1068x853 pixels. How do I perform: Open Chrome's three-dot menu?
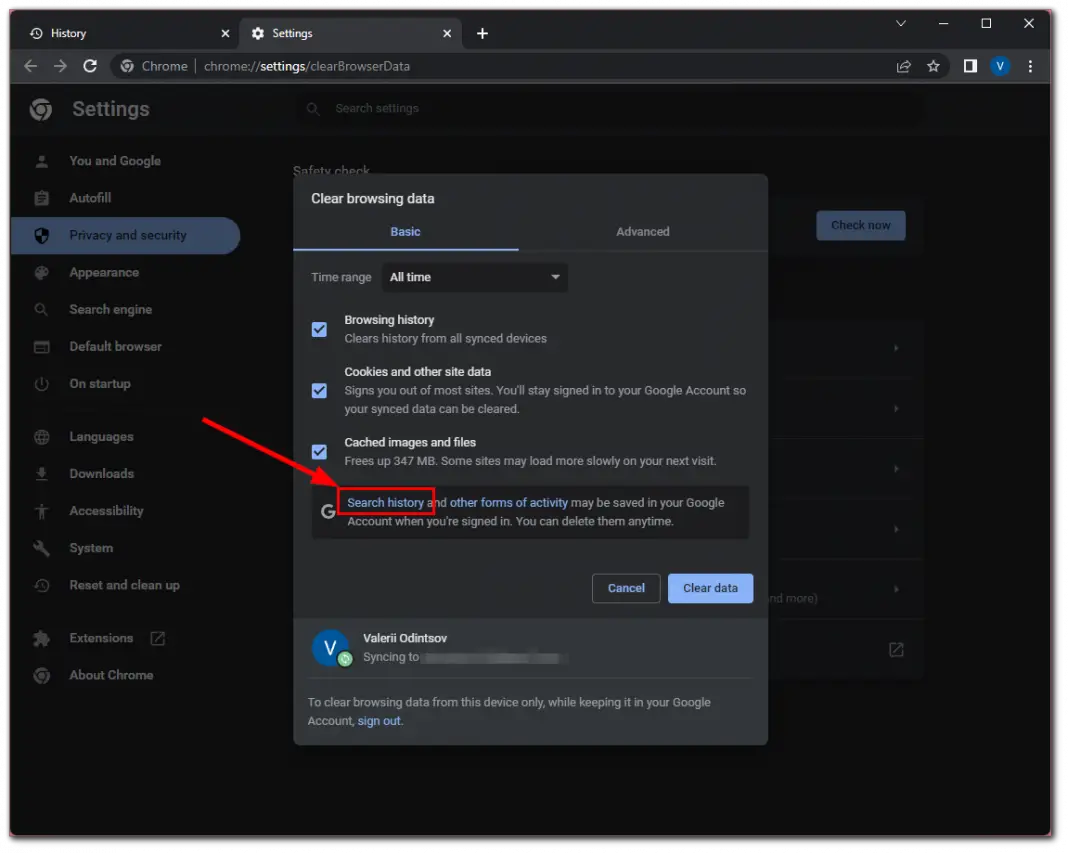[x=1030, y=66]
